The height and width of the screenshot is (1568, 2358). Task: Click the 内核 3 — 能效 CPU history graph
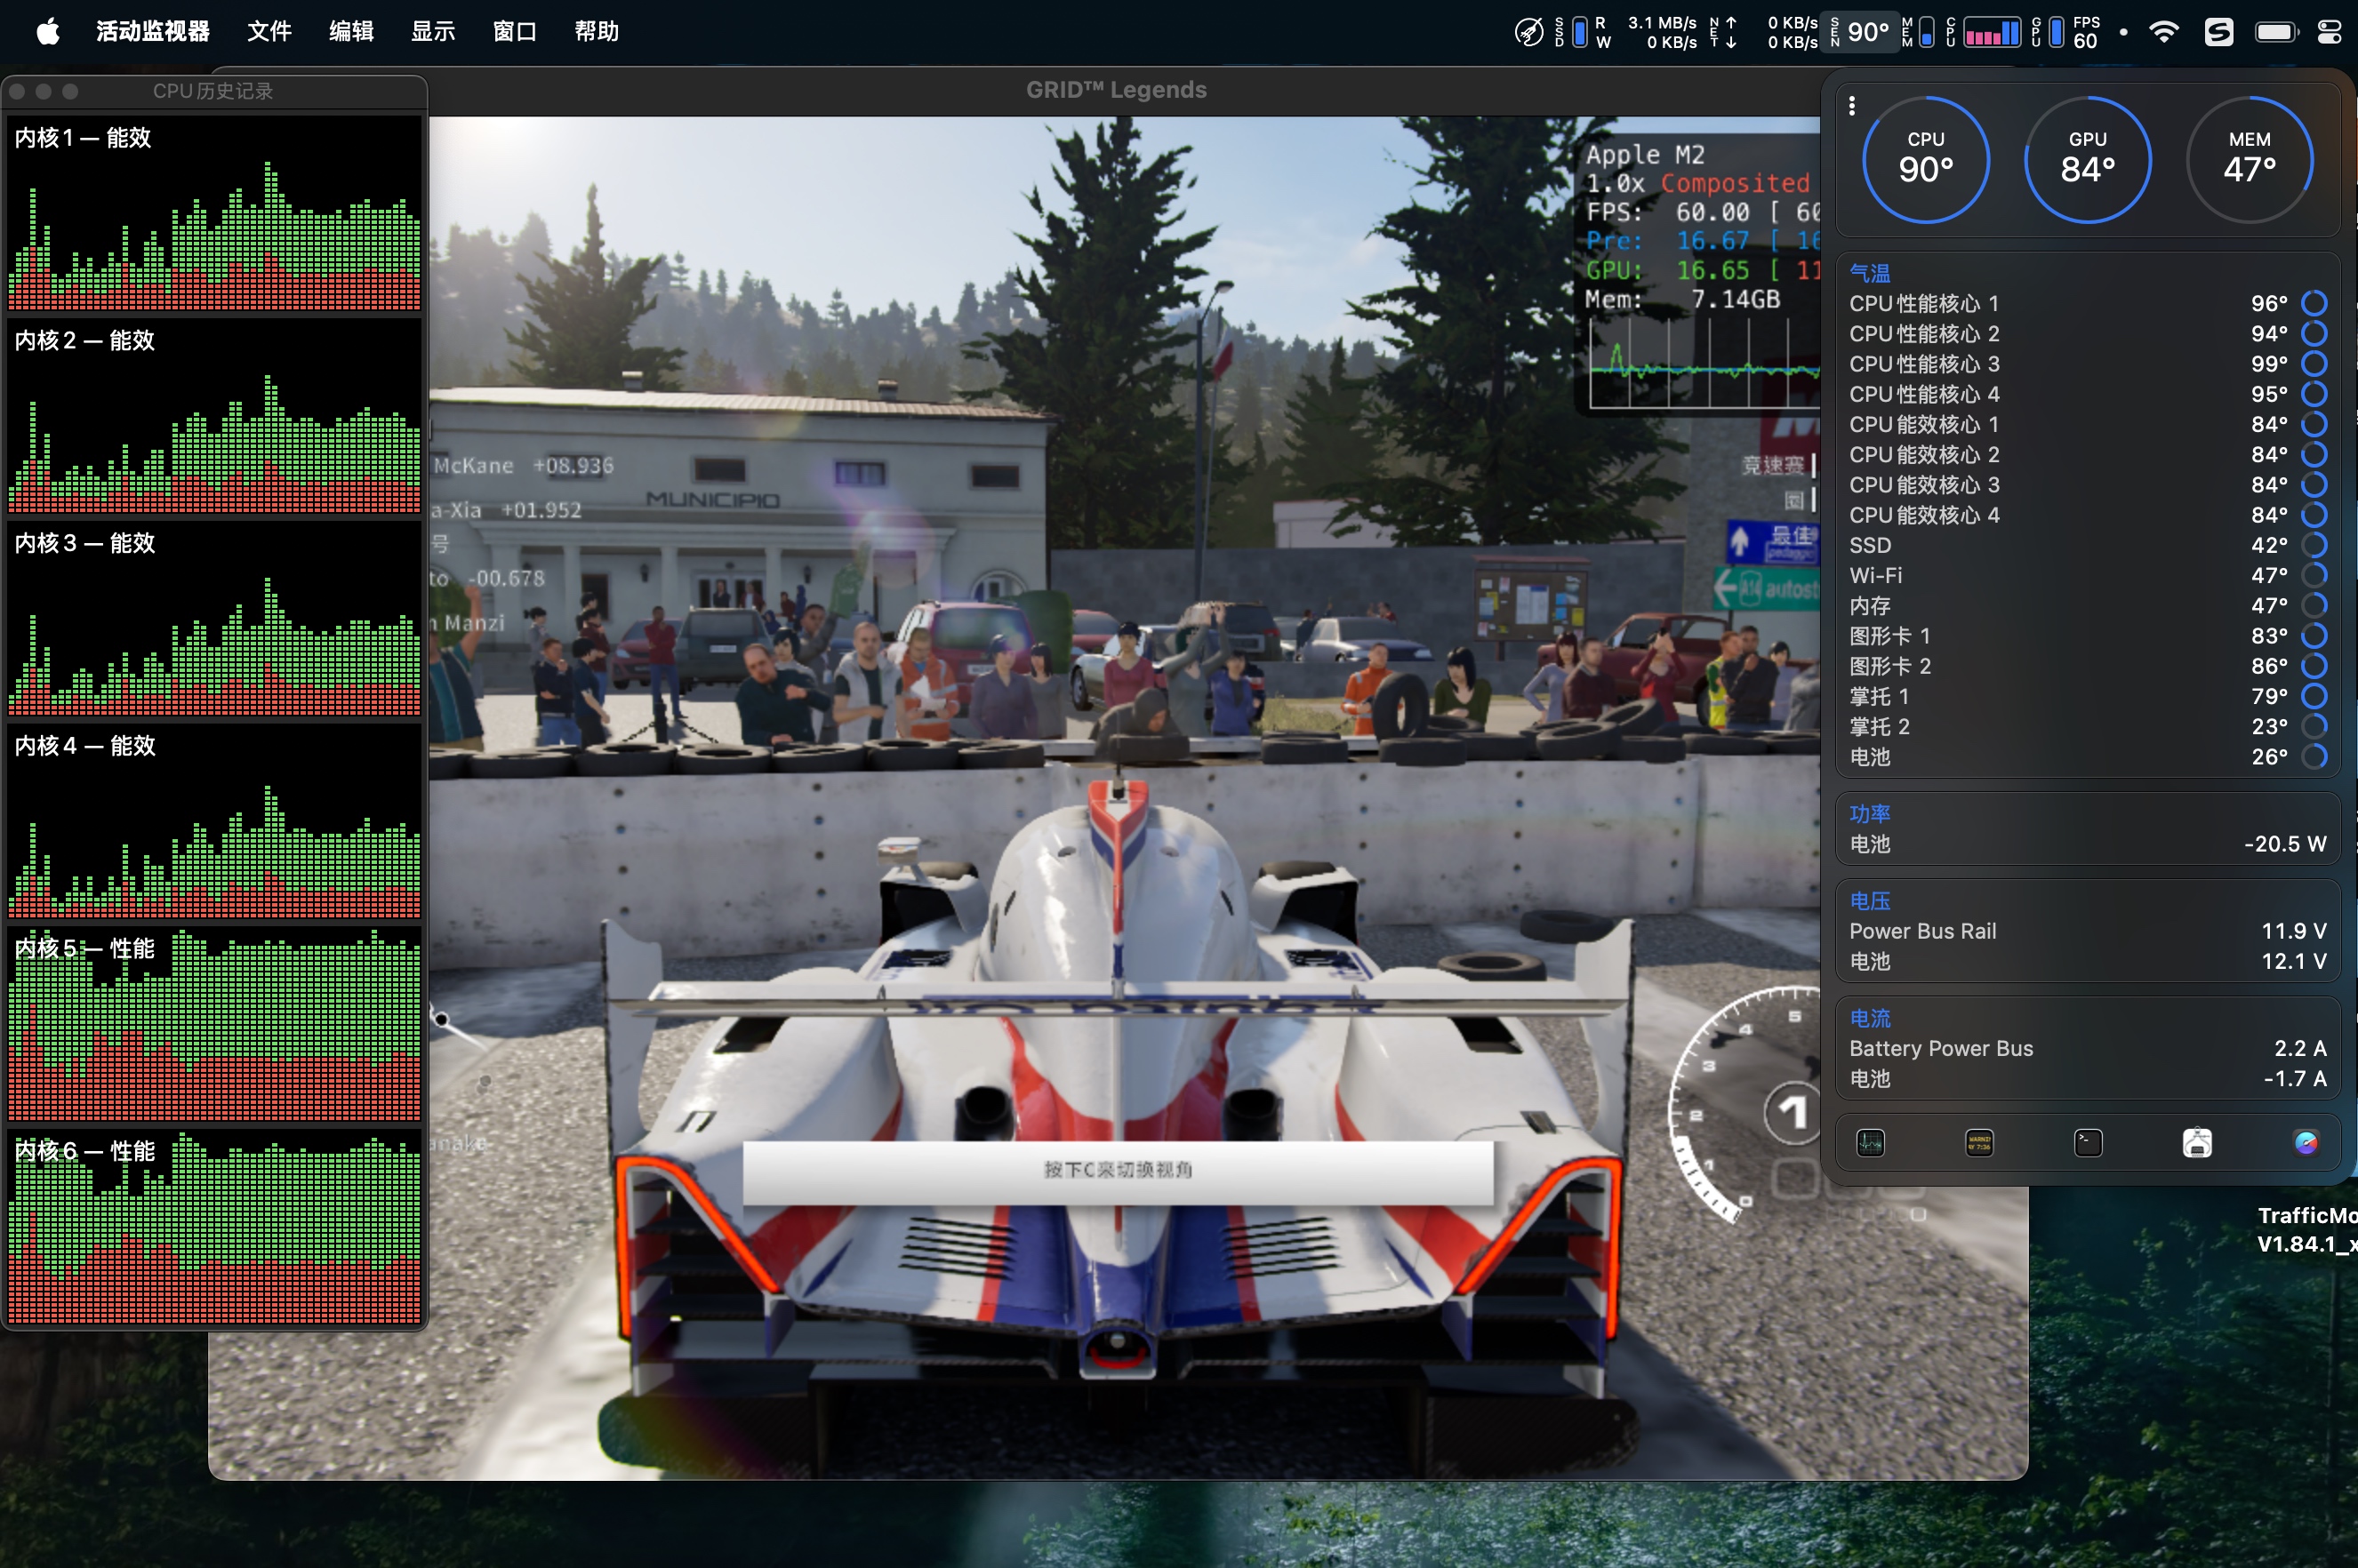(x=214, y=619)
